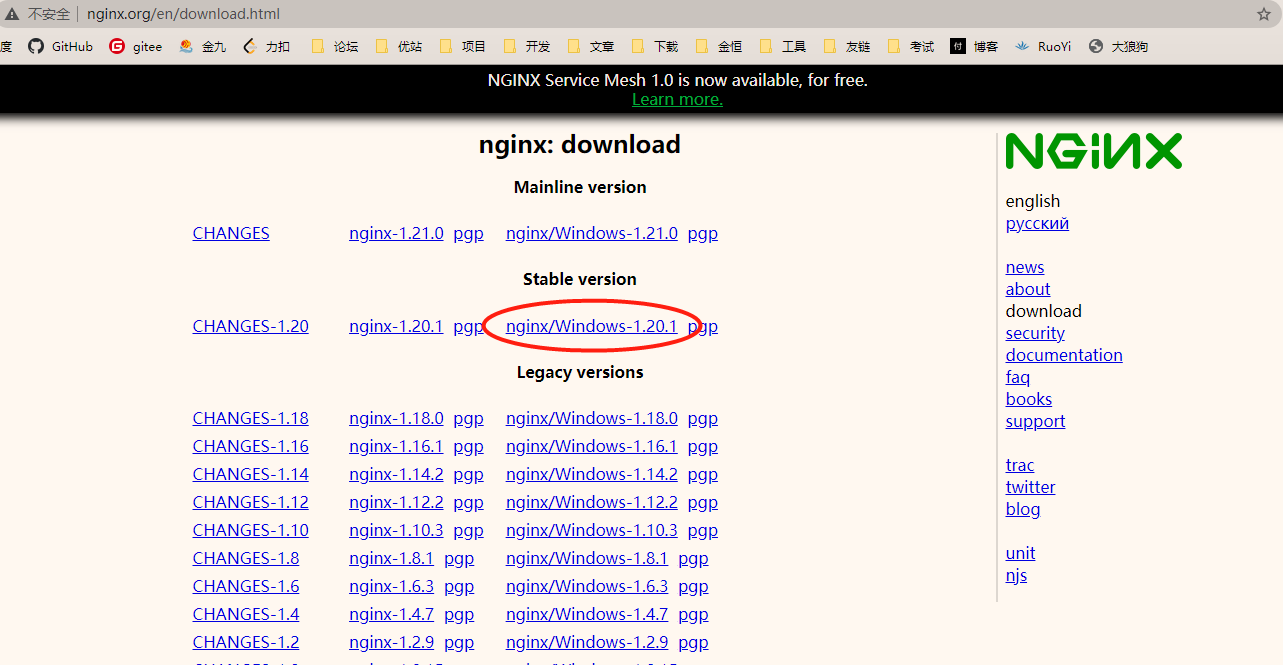Open the gitee bookmark
Image resolution: width=1283 pixels, height=665 pixels.
tap(135, 46)
